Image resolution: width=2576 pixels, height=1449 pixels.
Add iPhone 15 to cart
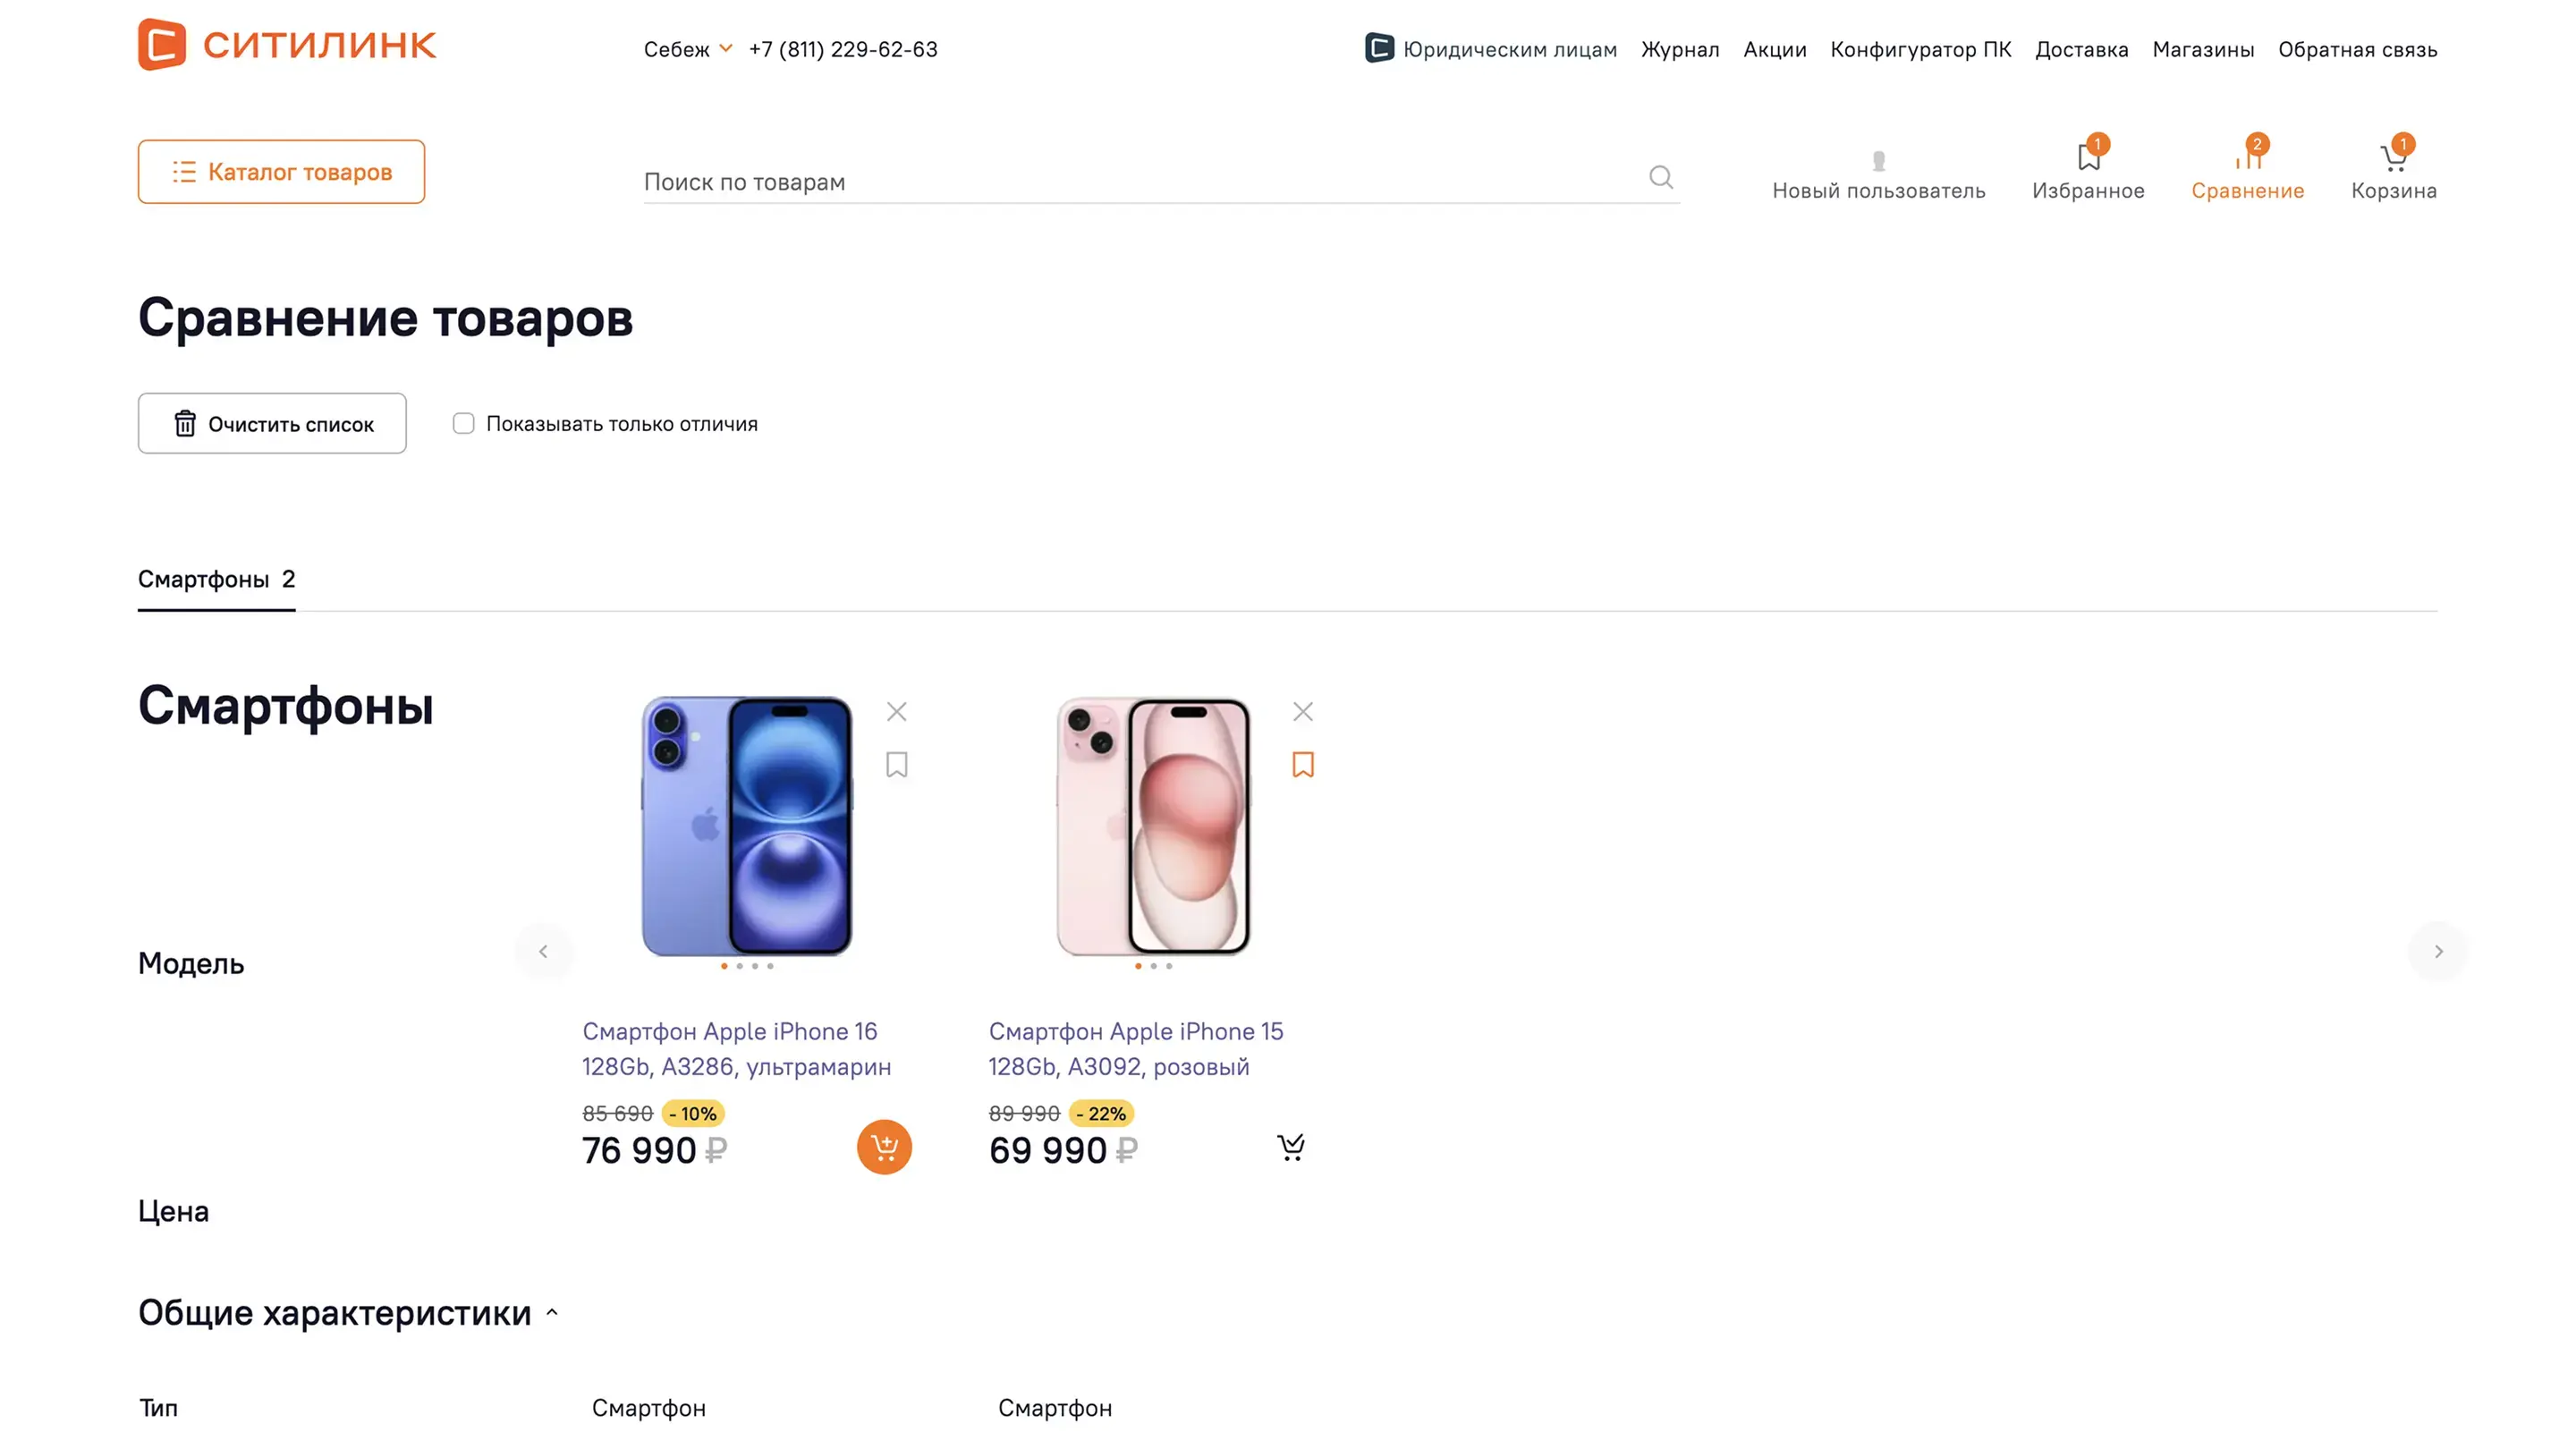[1291, 1147]
